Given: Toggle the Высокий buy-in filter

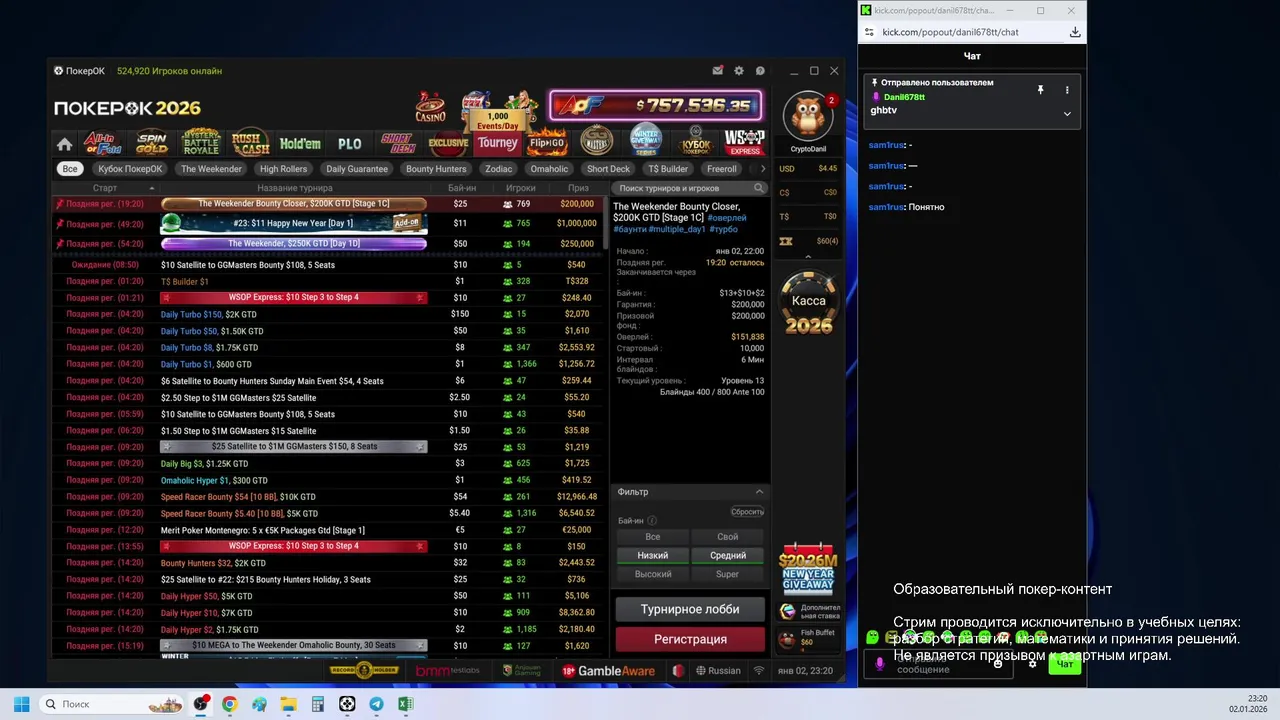Looking at the screenshot, I should point(652,574).
